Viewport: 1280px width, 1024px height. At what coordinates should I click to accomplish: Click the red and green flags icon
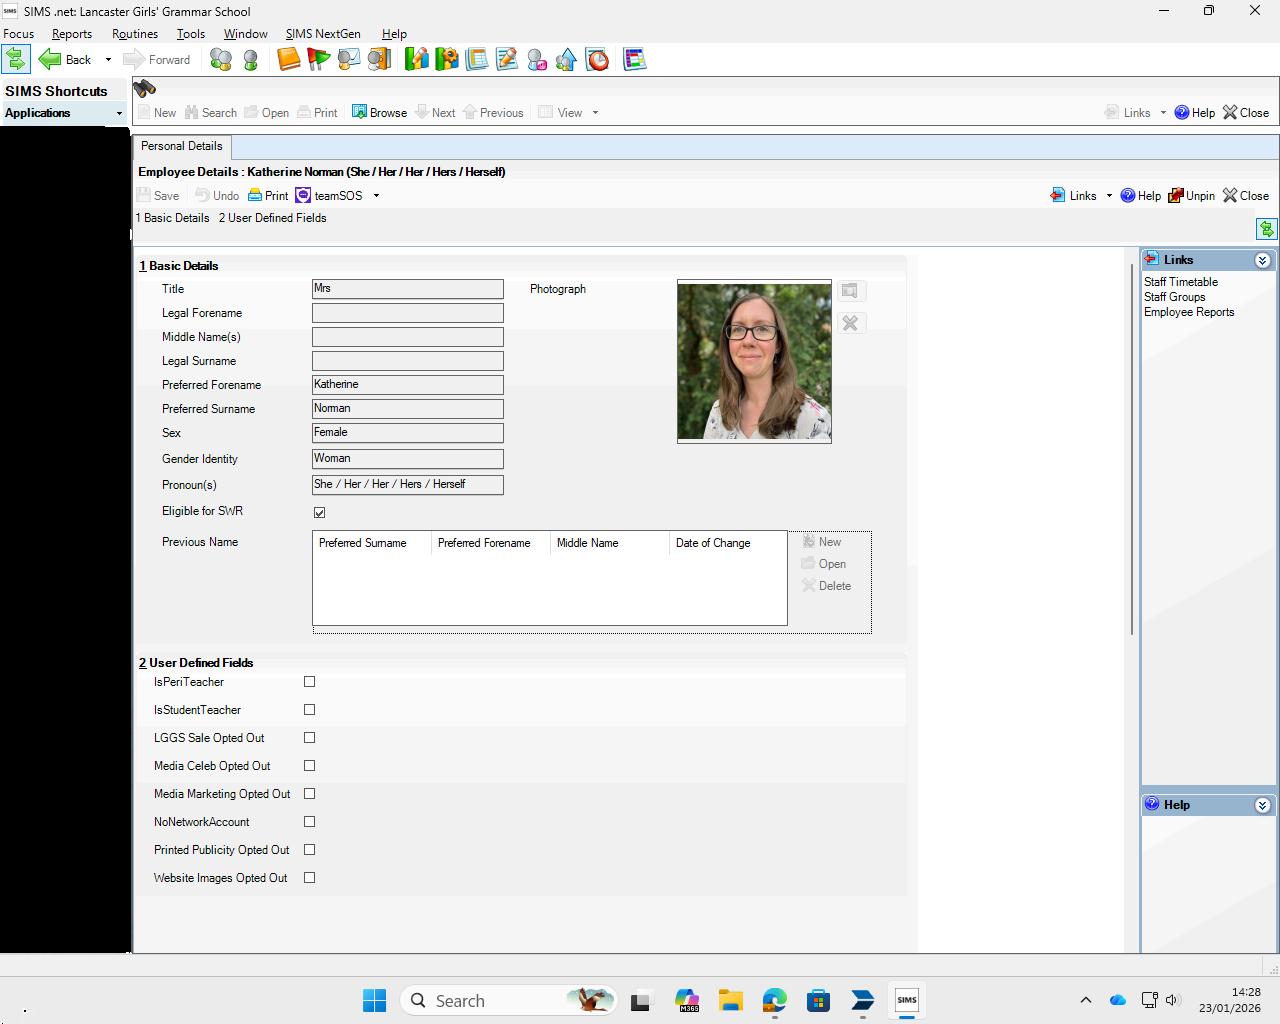tap(318, 60)
